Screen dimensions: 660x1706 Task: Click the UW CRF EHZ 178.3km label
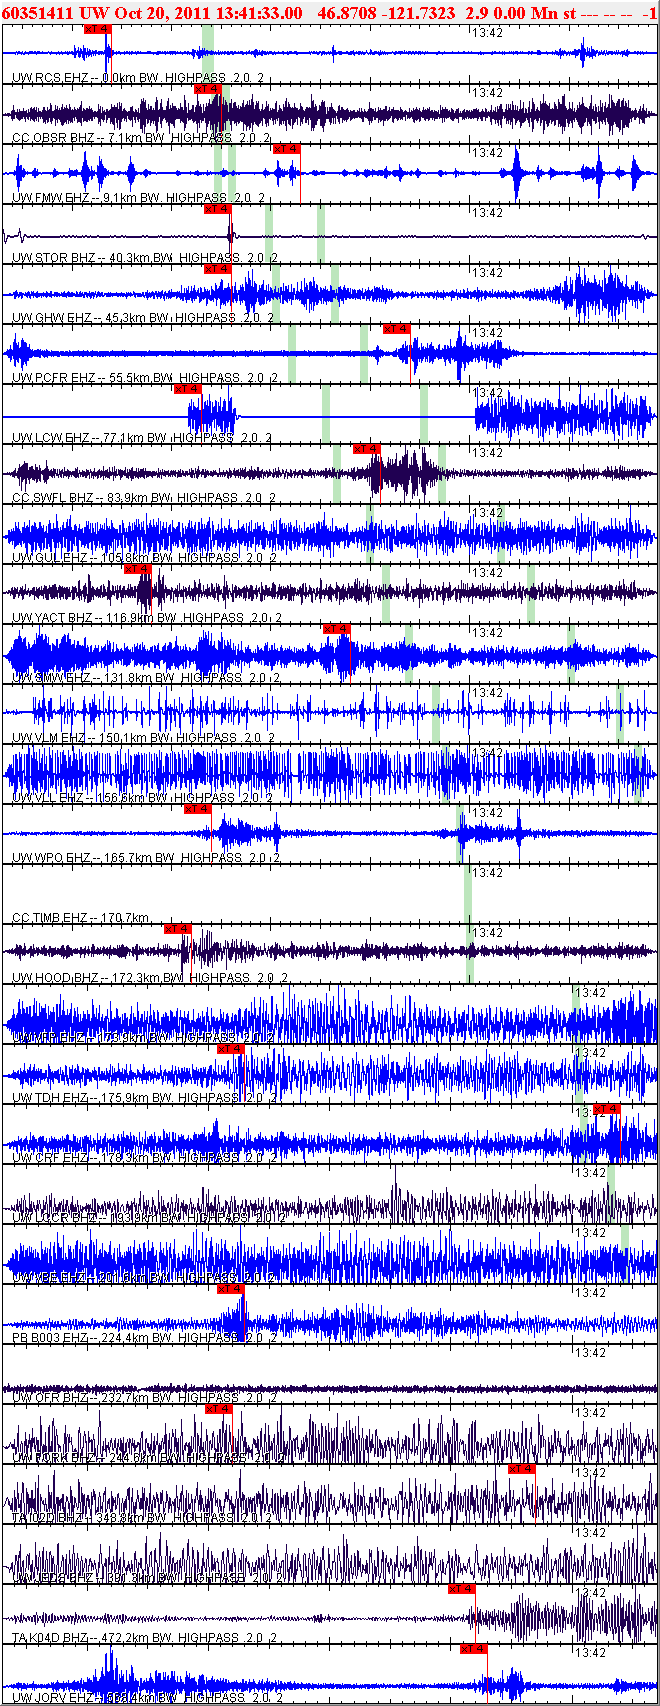pyautogui.click(x=144, y=1158)
